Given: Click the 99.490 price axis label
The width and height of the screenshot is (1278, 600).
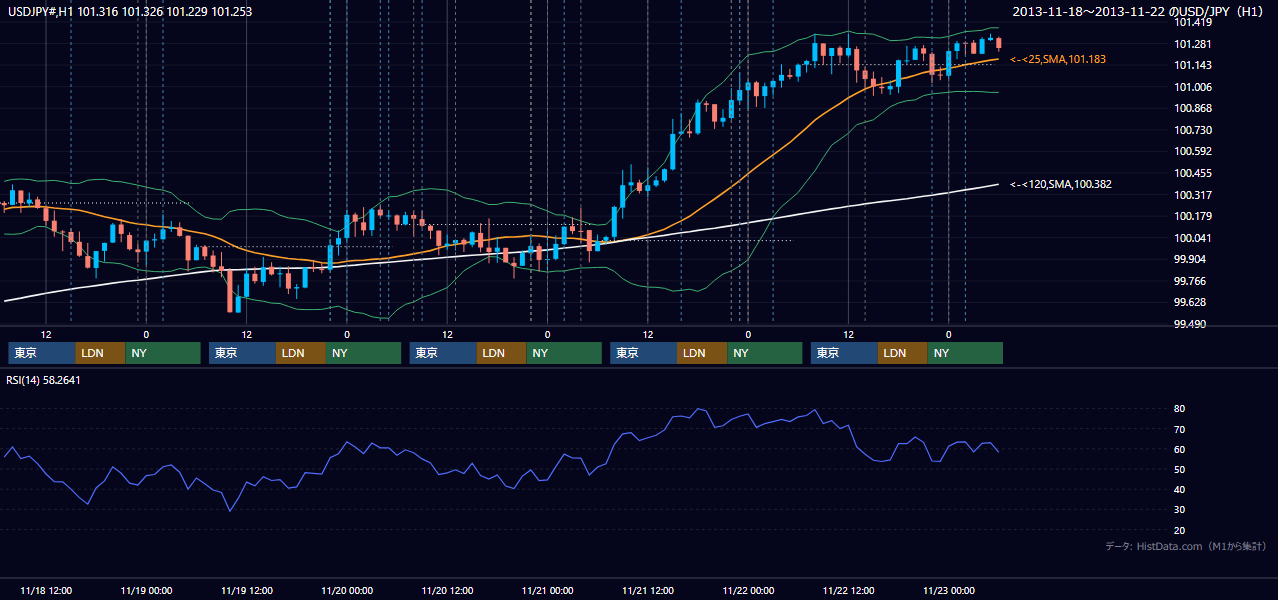Looking at the screenshot, I should click(x=1189, y=324).
